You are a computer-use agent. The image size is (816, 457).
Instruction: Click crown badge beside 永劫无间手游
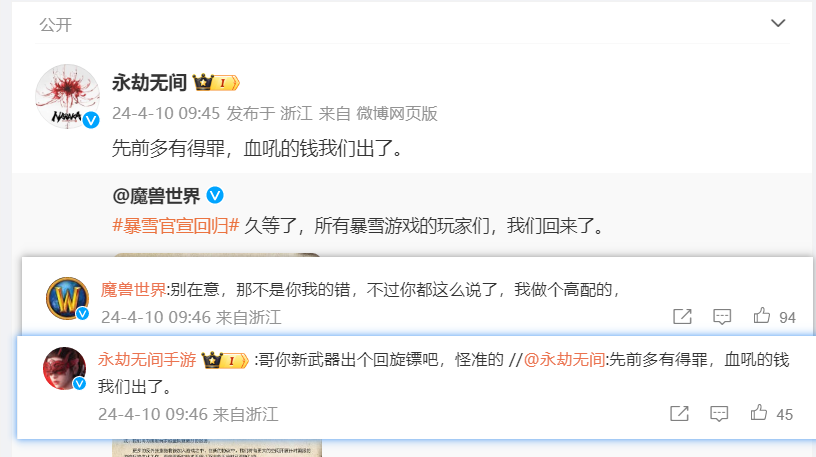tap(225, 360)
